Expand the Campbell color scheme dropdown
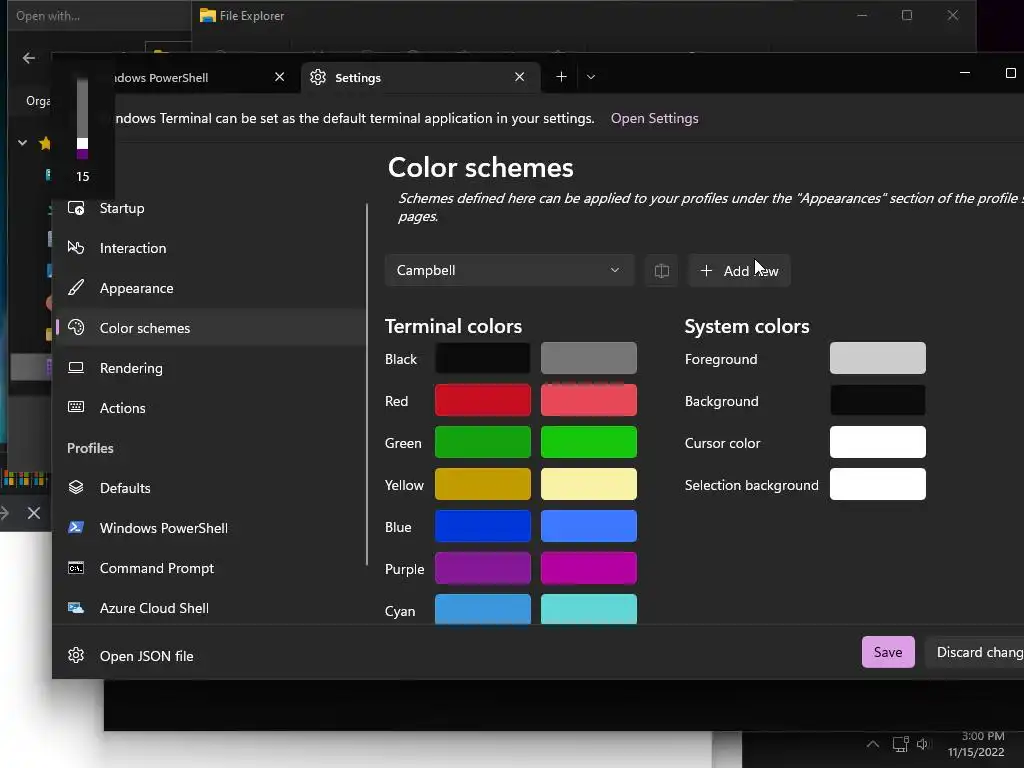 (509, 270)
